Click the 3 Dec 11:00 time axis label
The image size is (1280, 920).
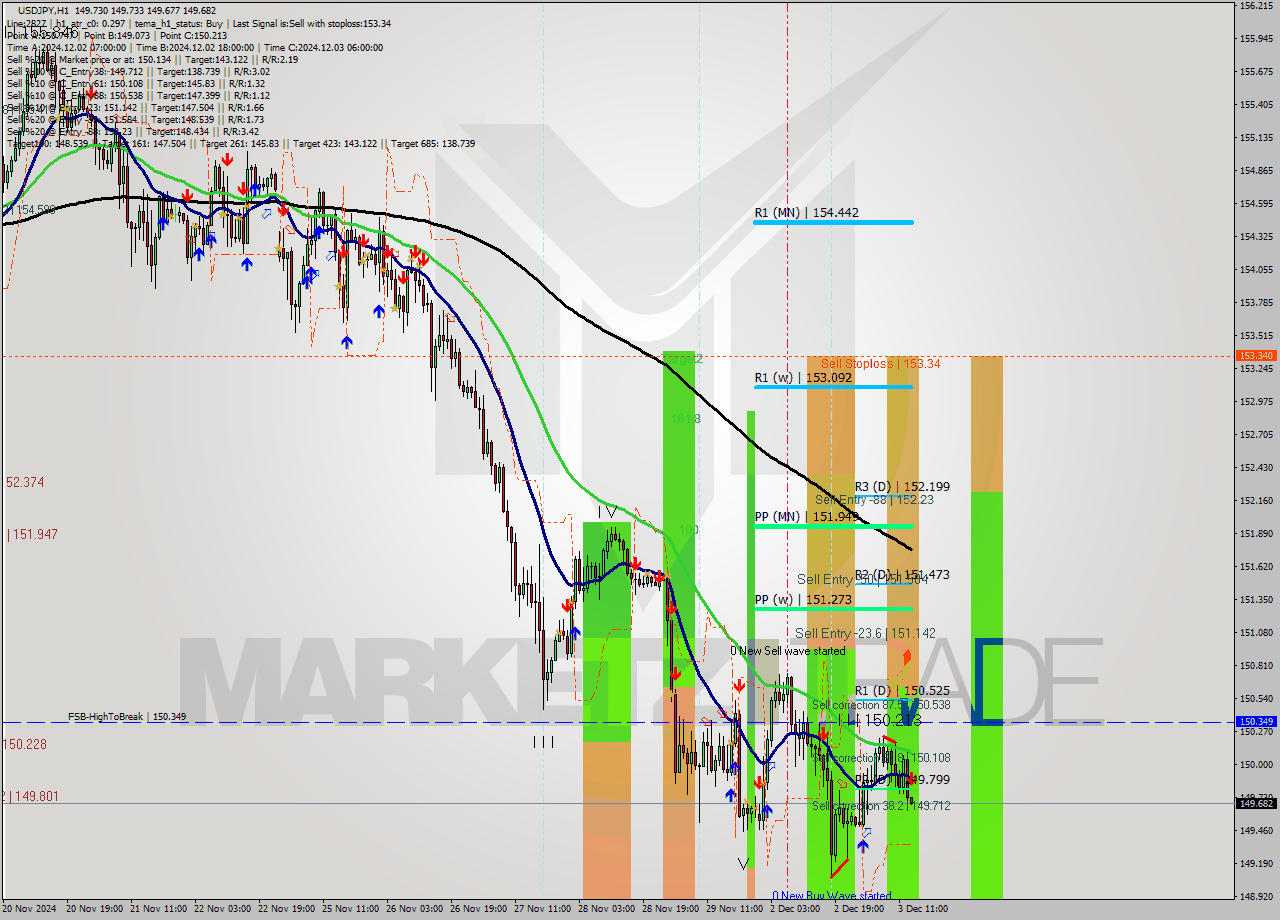[923, 909]
